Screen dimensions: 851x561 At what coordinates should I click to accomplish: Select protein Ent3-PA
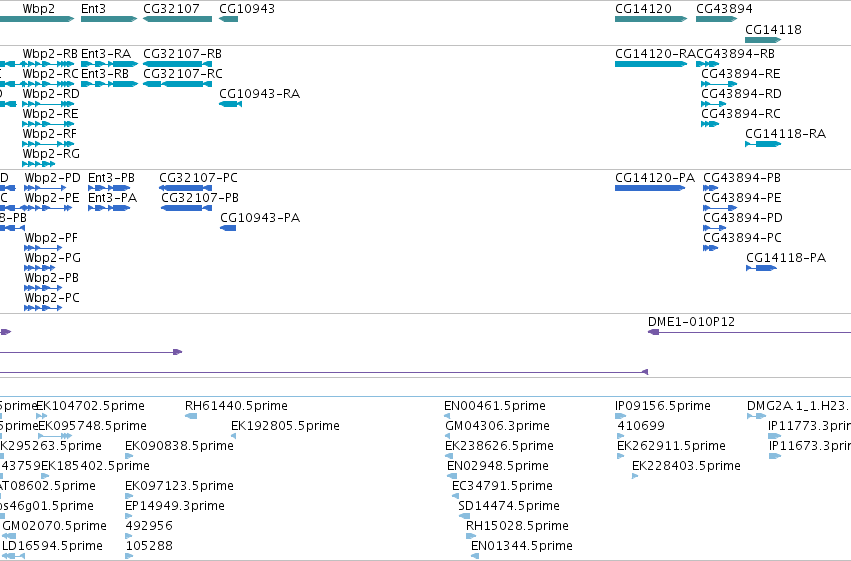[x=109, y=208]
